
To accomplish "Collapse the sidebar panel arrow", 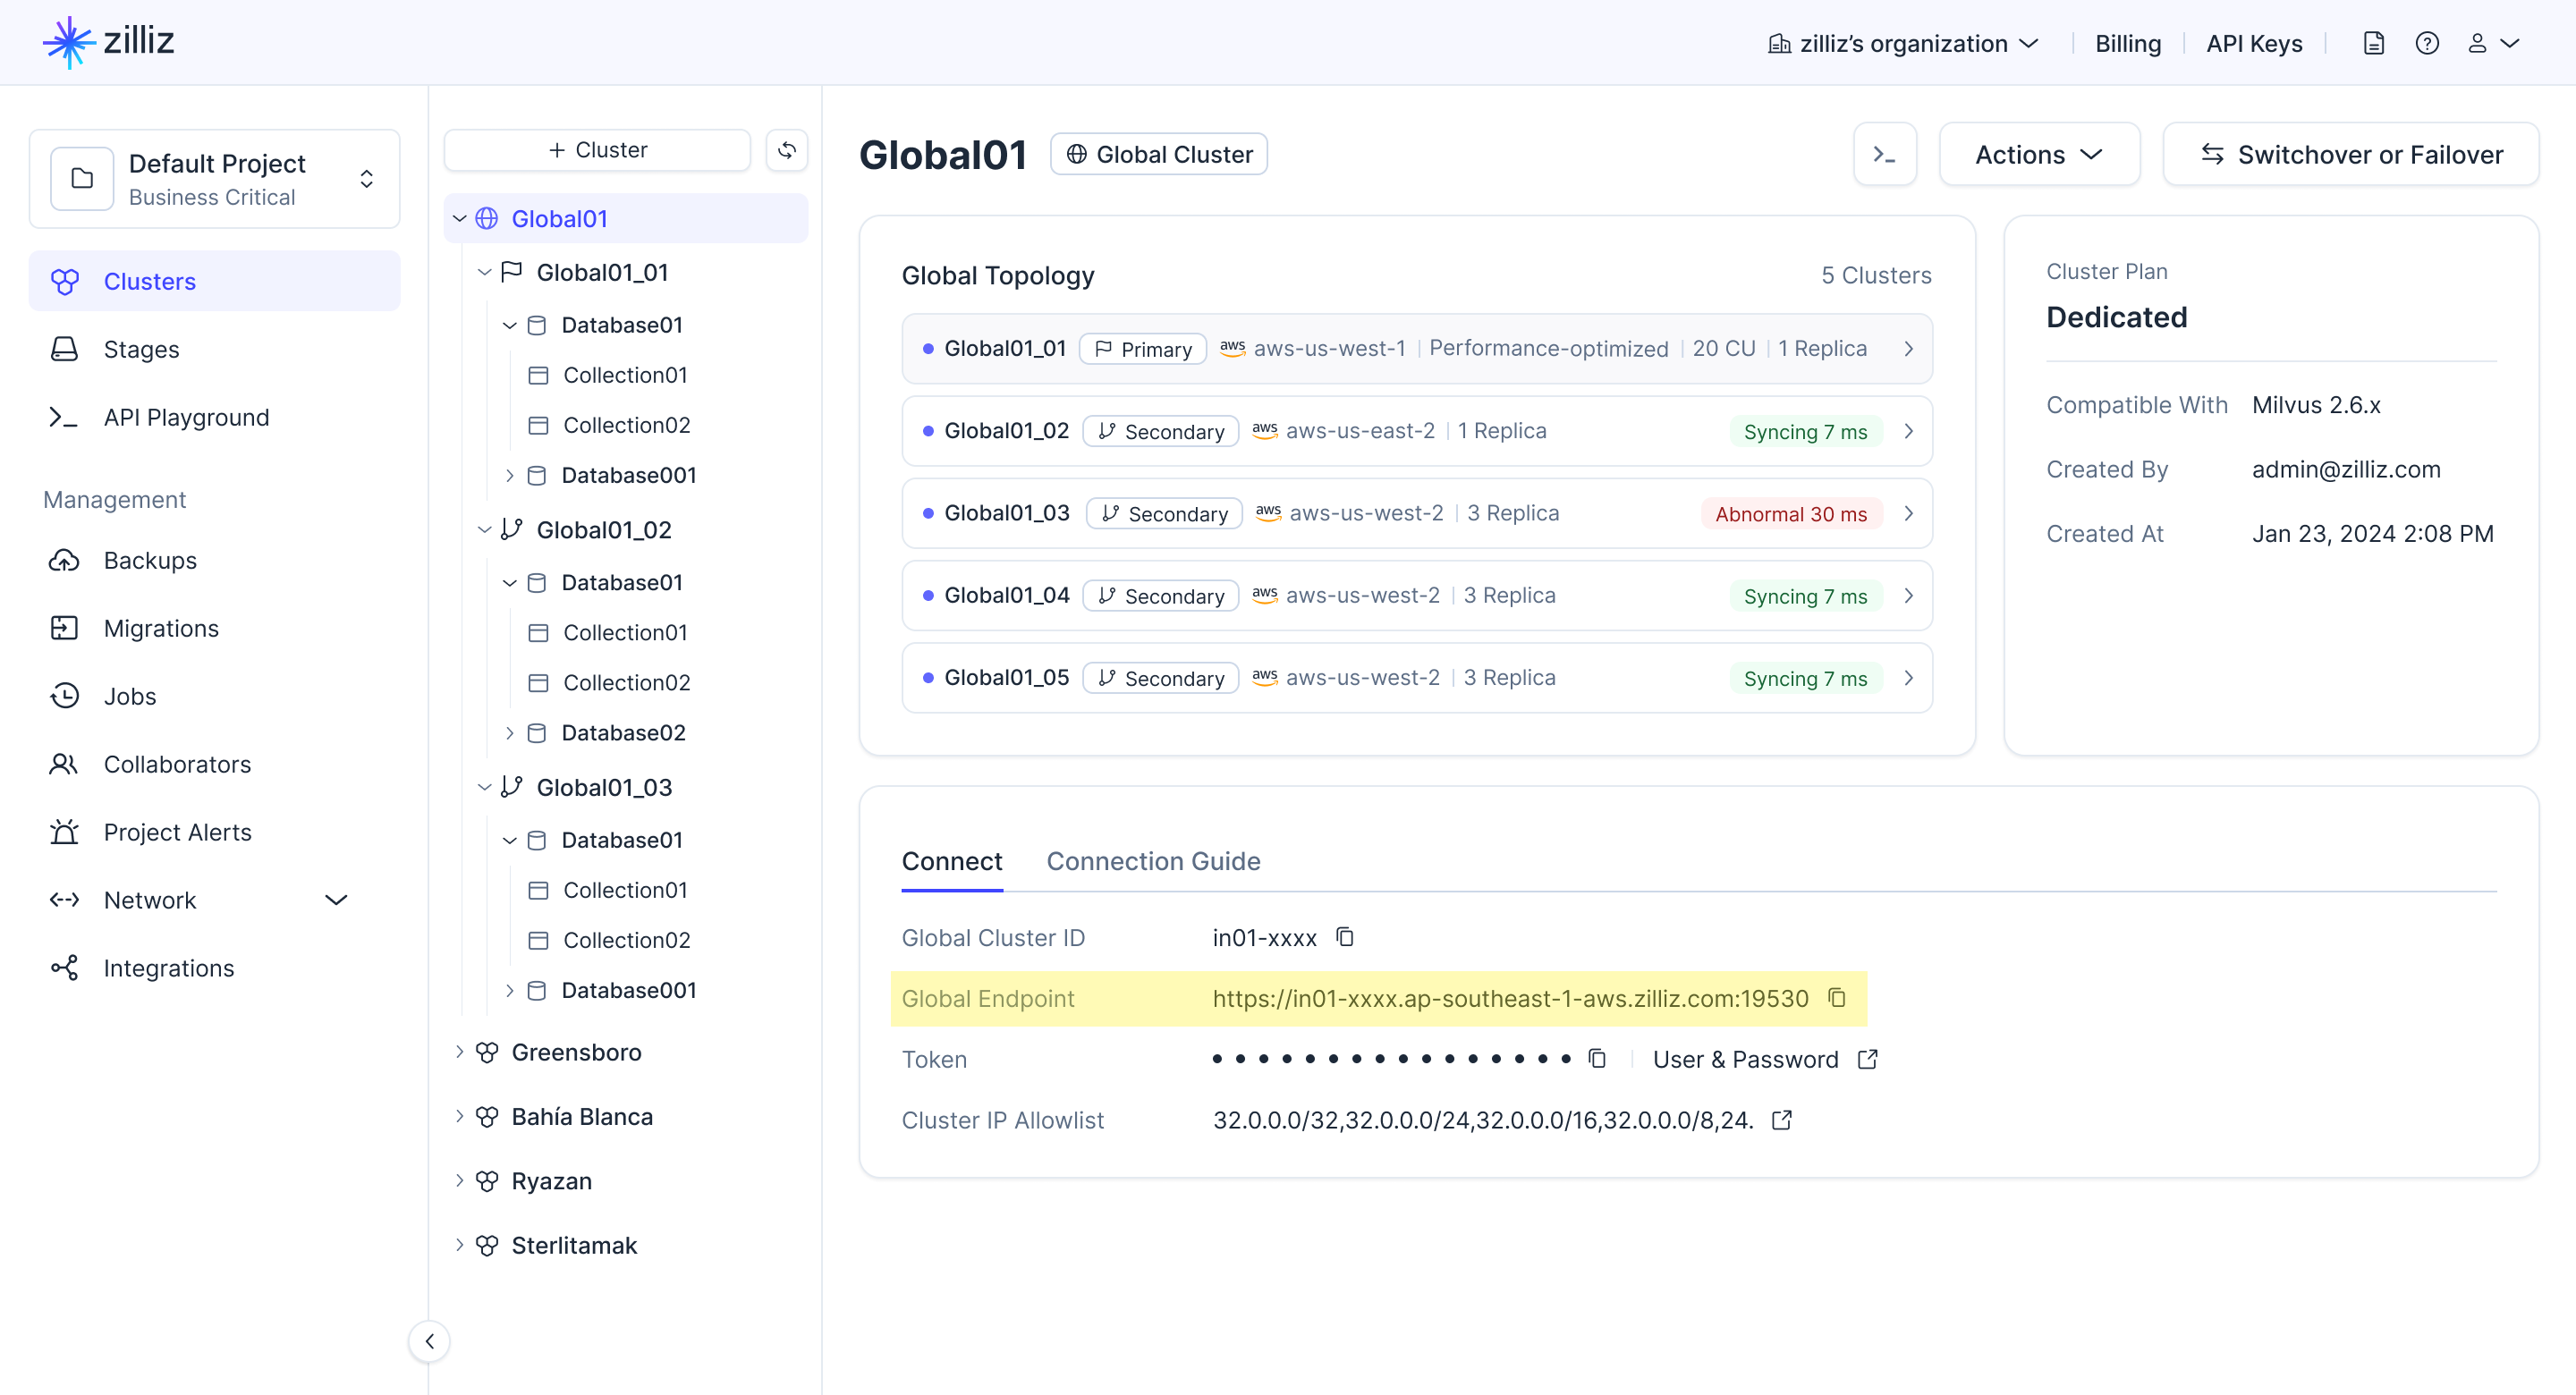I will [429, 1341].
